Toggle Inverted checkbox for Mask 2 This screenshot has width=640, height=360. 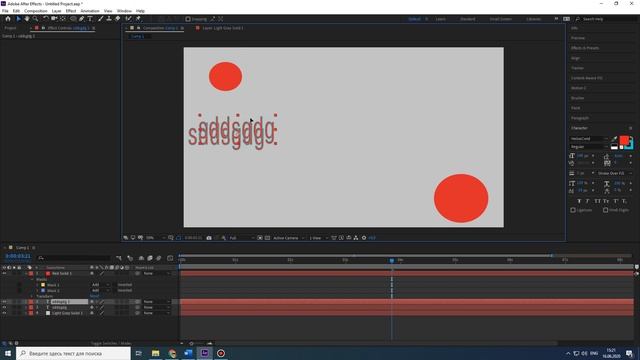tap(115, 290)
